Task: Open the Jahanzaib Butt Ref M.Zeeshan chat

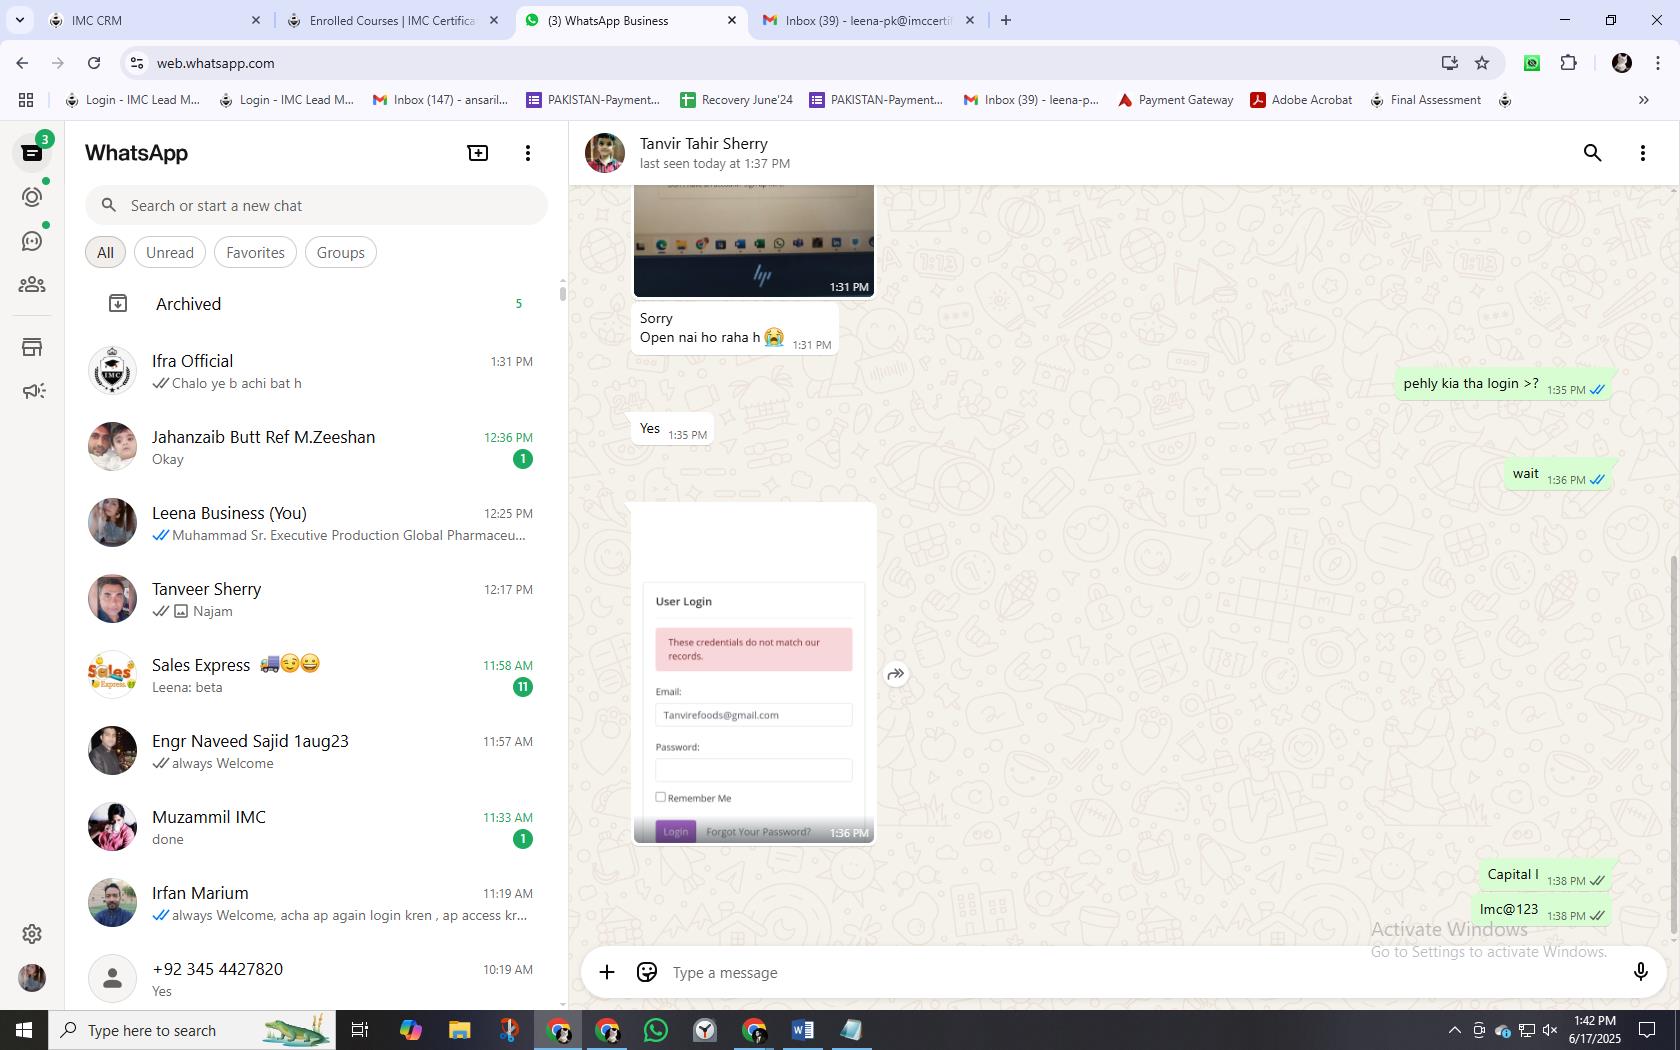Action: pos(316,447)
